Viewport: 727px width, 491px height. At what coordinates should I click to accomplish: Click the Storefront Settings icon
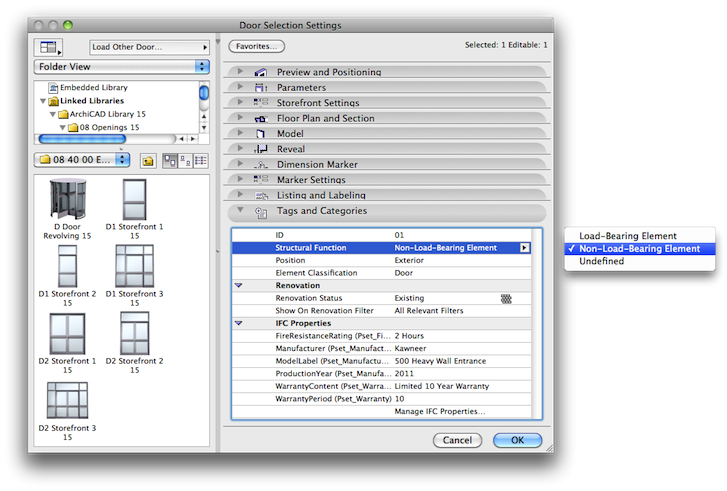click(x=261, y=102)
